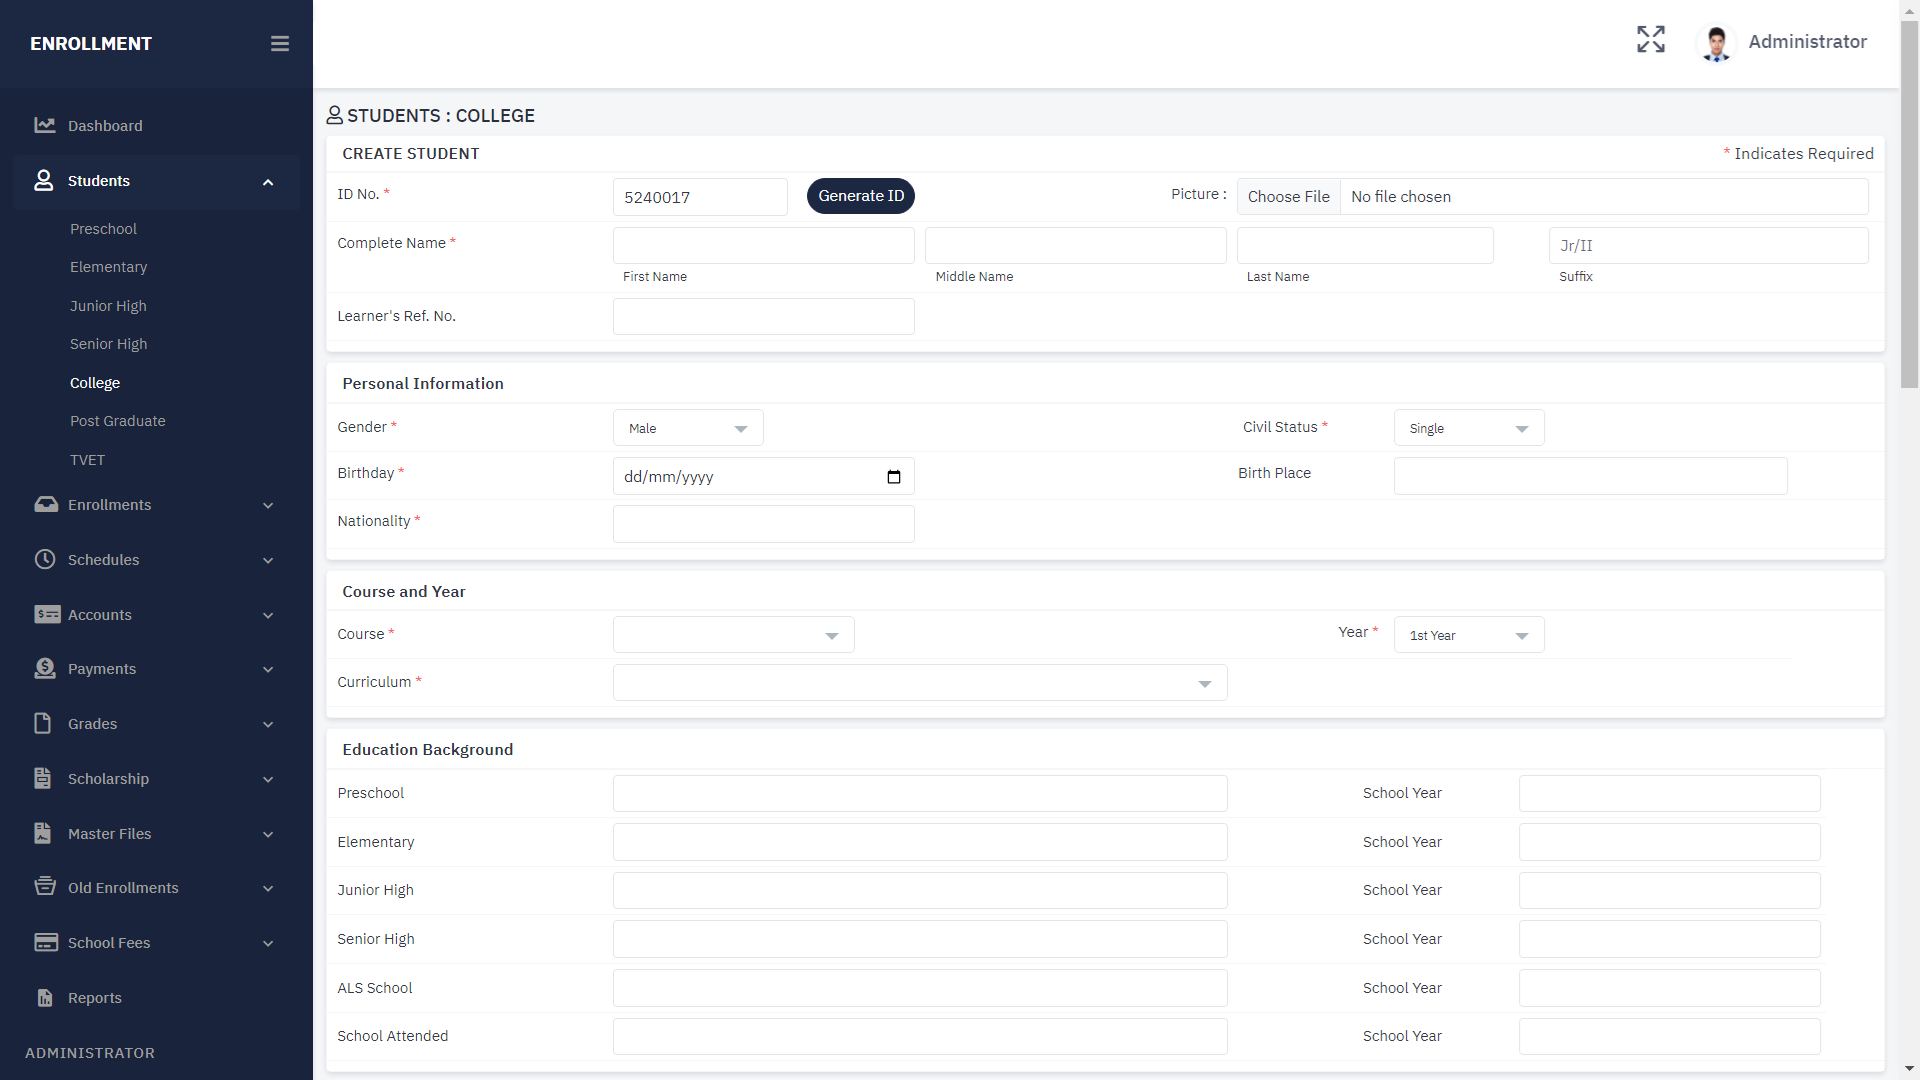The width and height of the screenshot is (1920, 1080).
Task: Select Senior High in Students submenu
Action: click(x=108, y=344)
